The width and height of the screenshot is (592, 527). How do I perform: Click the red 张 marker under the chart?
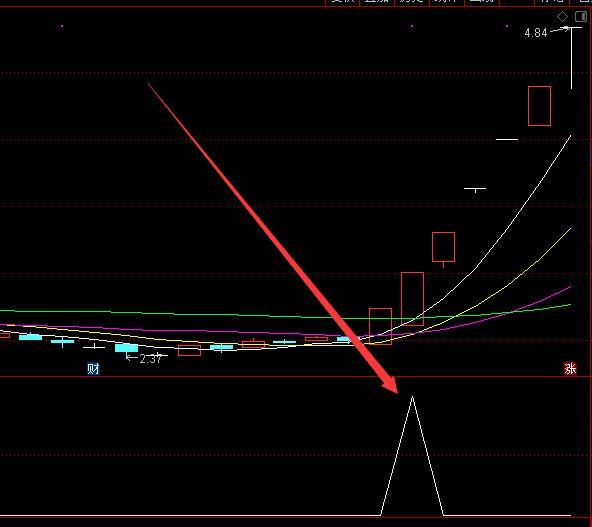(x=570, y=368)
